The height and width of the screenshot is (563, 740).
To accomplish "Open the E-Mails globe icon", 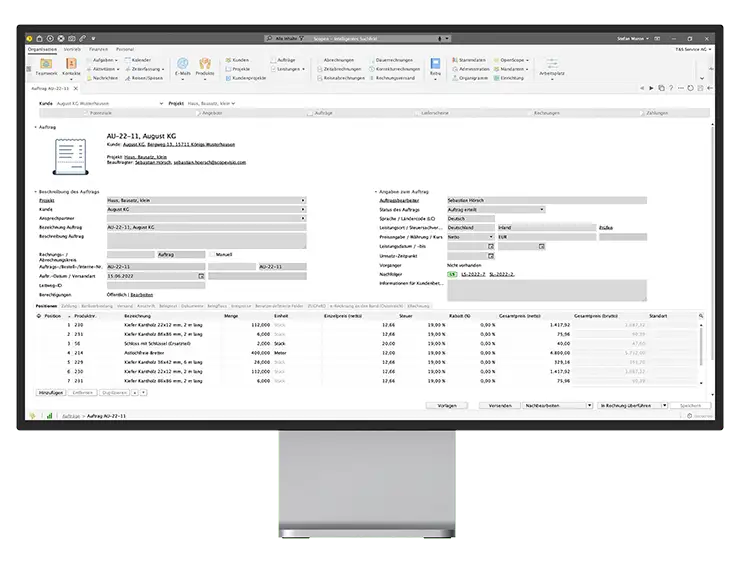I will tap(183, 65).
